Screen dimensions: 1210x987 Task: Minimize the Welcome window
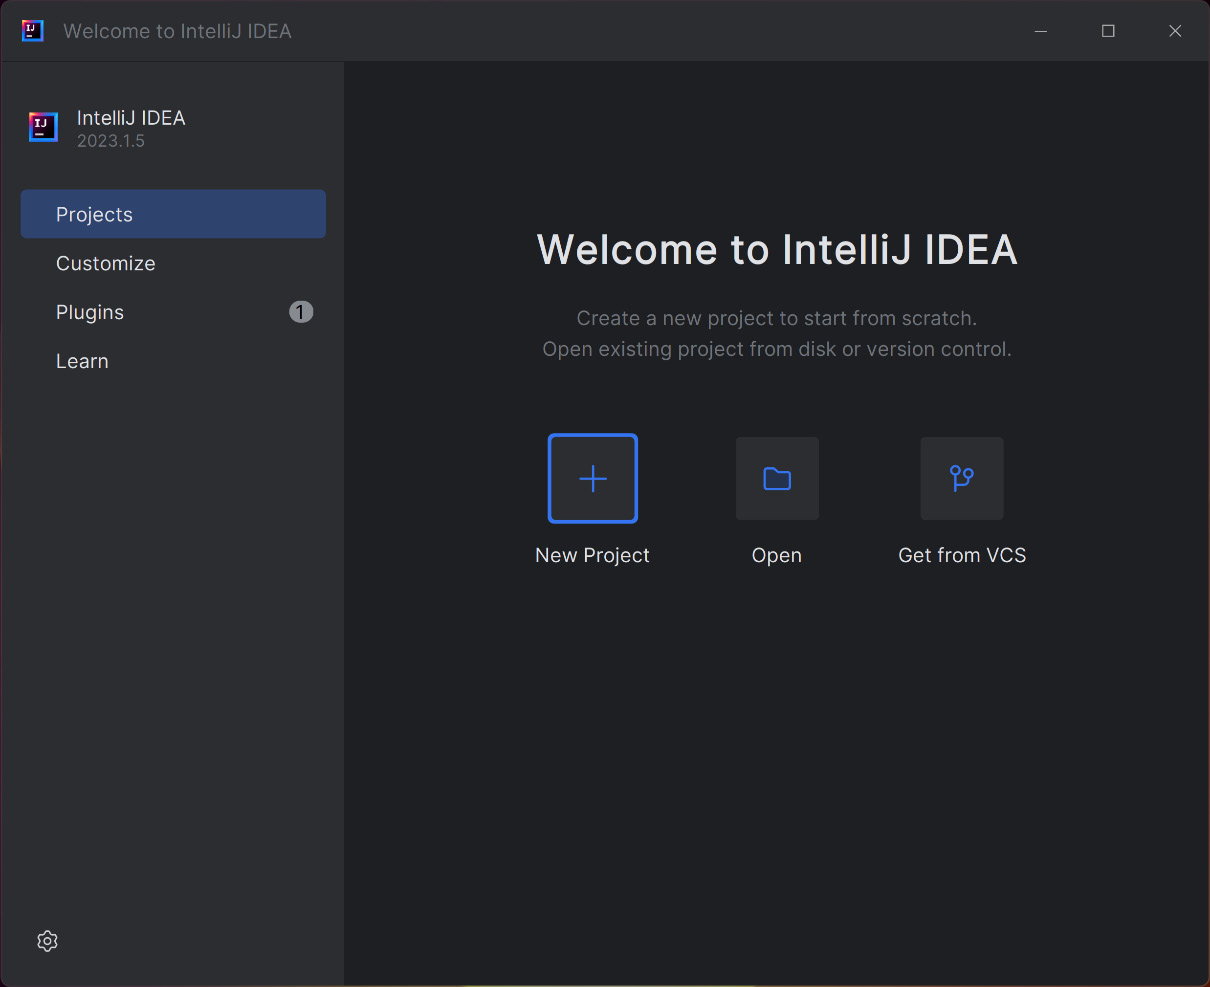pos(1041,31)
